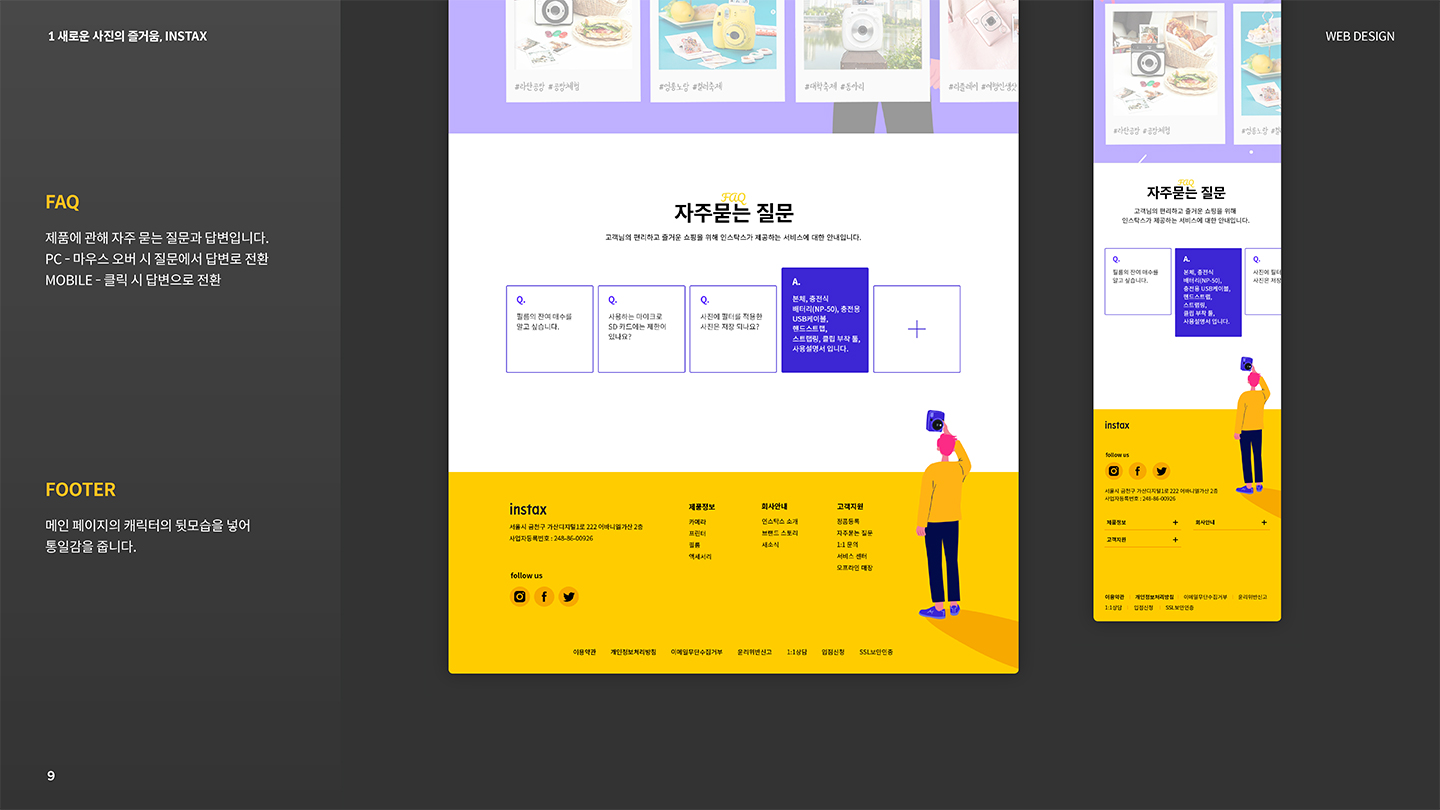Viewport: 1440px width, 810px height.
Task: Click the plus icon to load more FAQ questions
Action: (917, 329)
